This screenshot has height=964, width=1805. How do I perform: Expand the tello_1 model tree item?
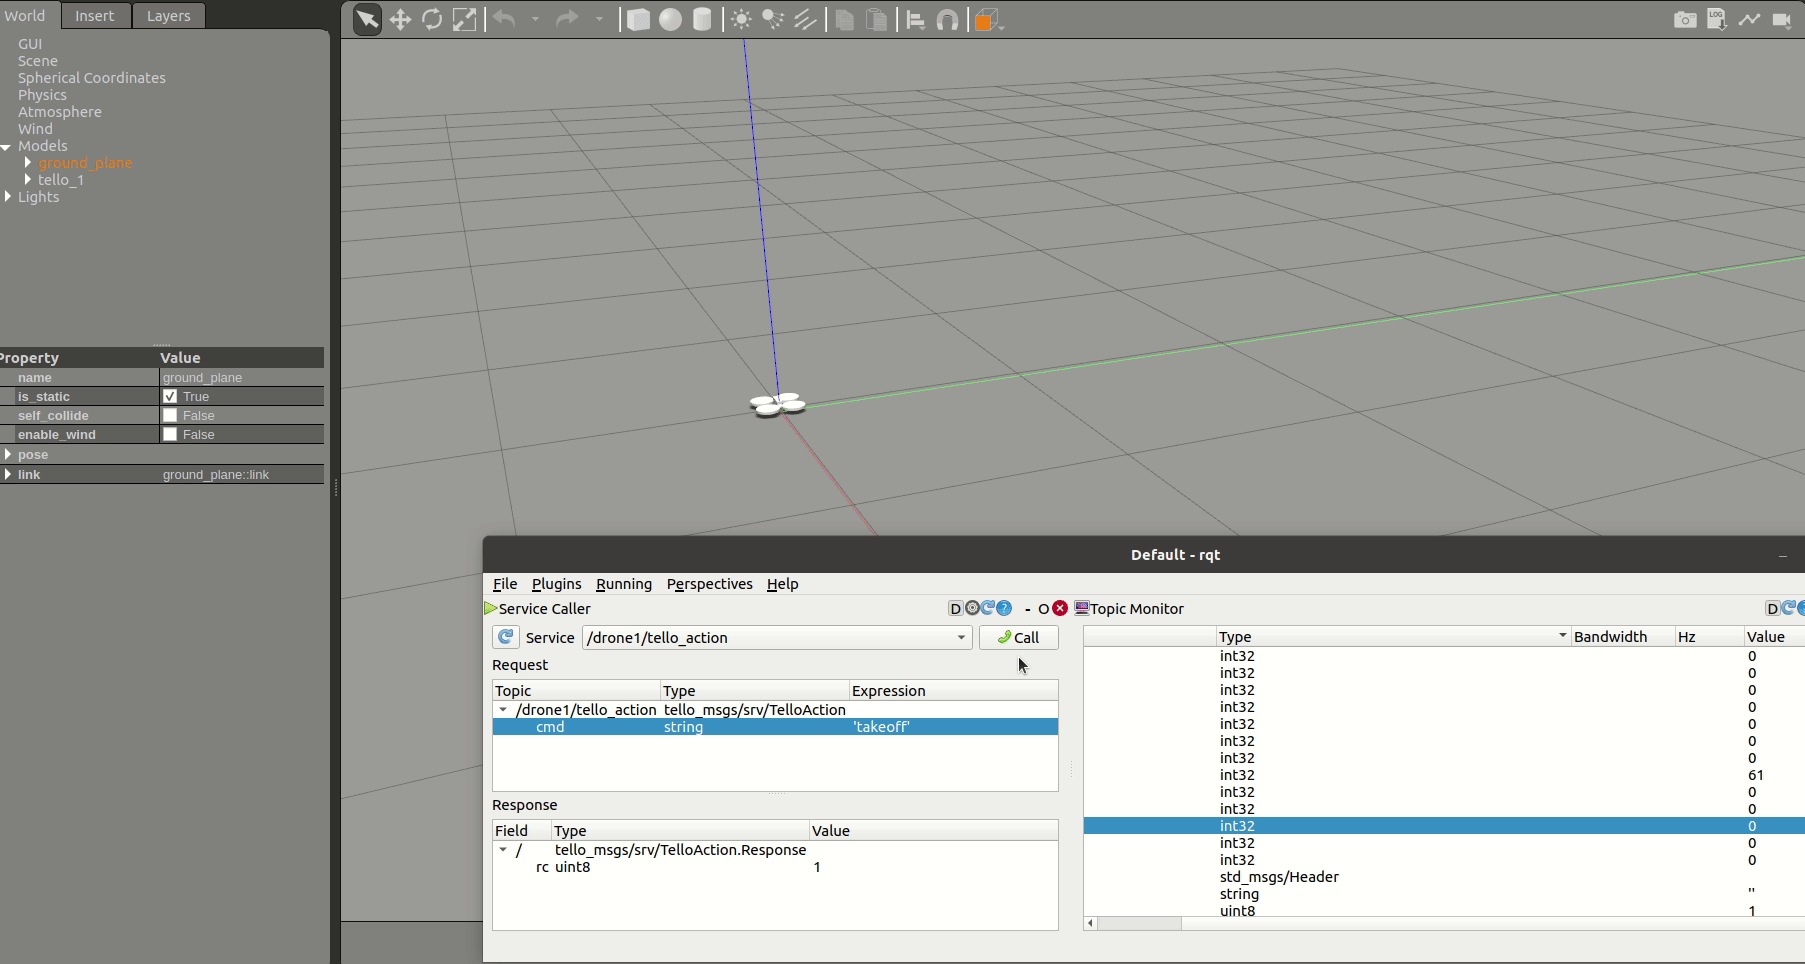coord(28,180)
